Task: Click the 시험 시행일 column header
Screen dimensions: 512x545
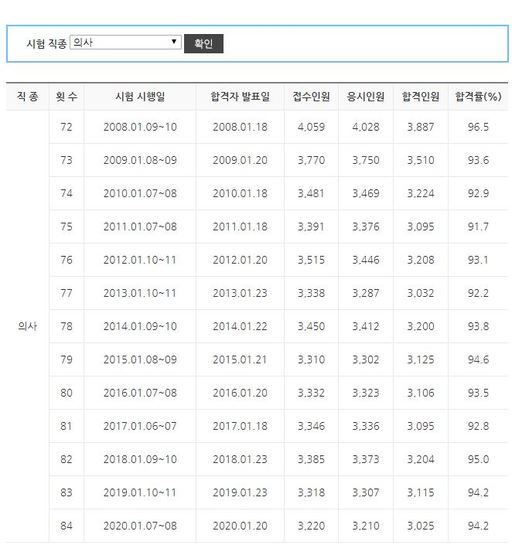Action: [x=140, y=96]
